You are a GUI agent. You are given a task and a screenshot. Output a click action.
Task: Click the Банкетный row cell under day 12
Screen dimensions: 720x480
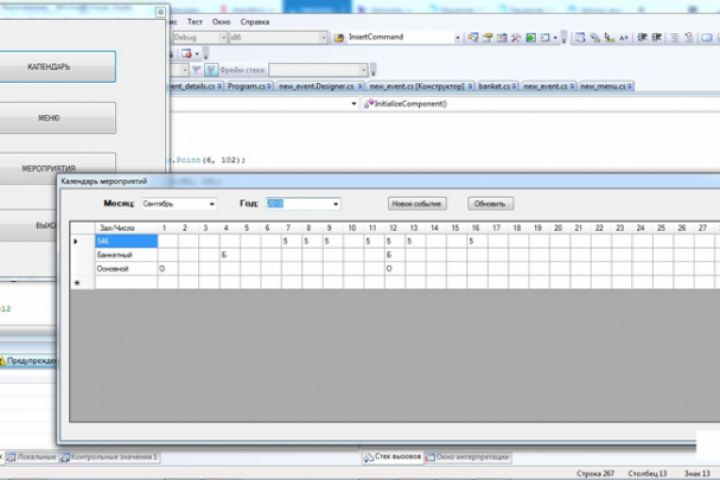[395, 255]
